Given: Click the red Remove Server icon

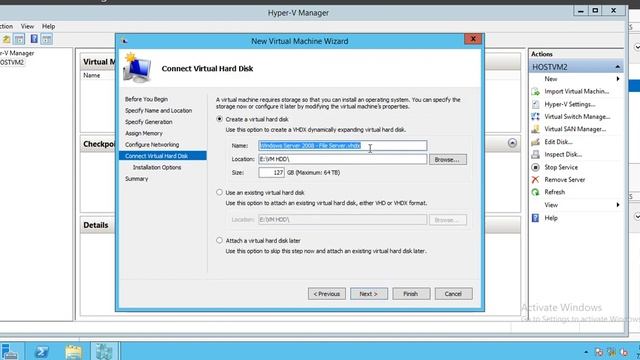Looking at the screenshot, I should pyautogui.click(x=536, y=180).
